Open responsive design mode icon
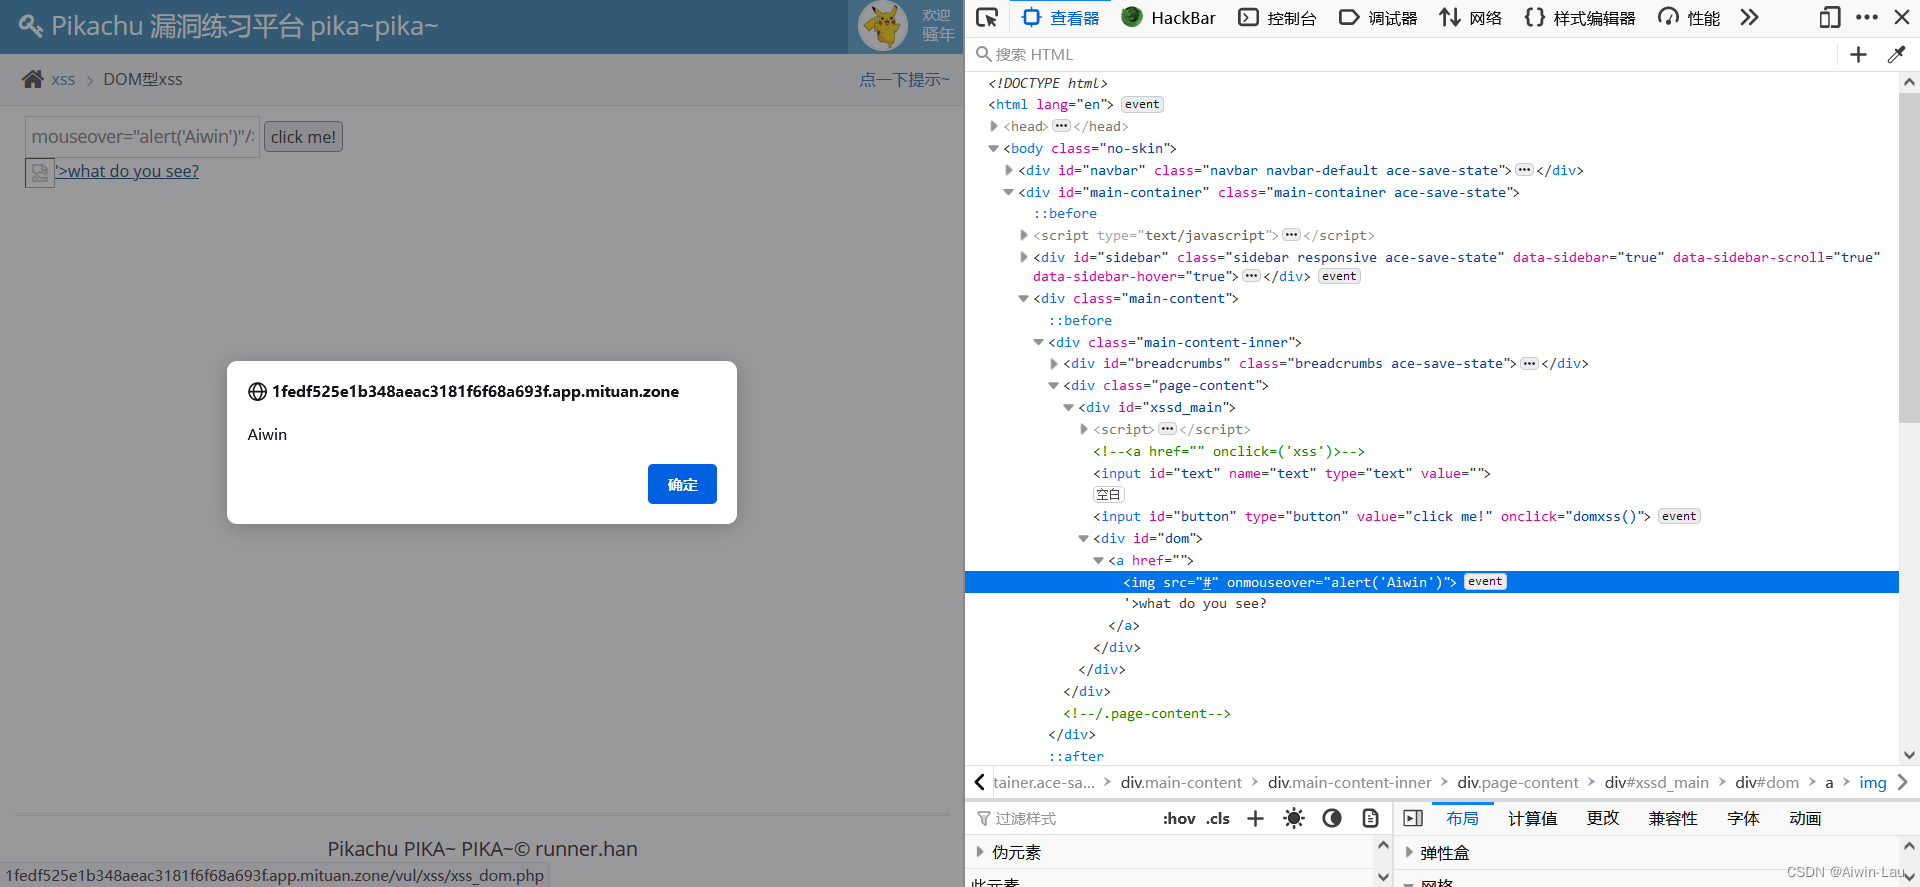This screenshot has width=1920, height=887. pos(1829,17)
